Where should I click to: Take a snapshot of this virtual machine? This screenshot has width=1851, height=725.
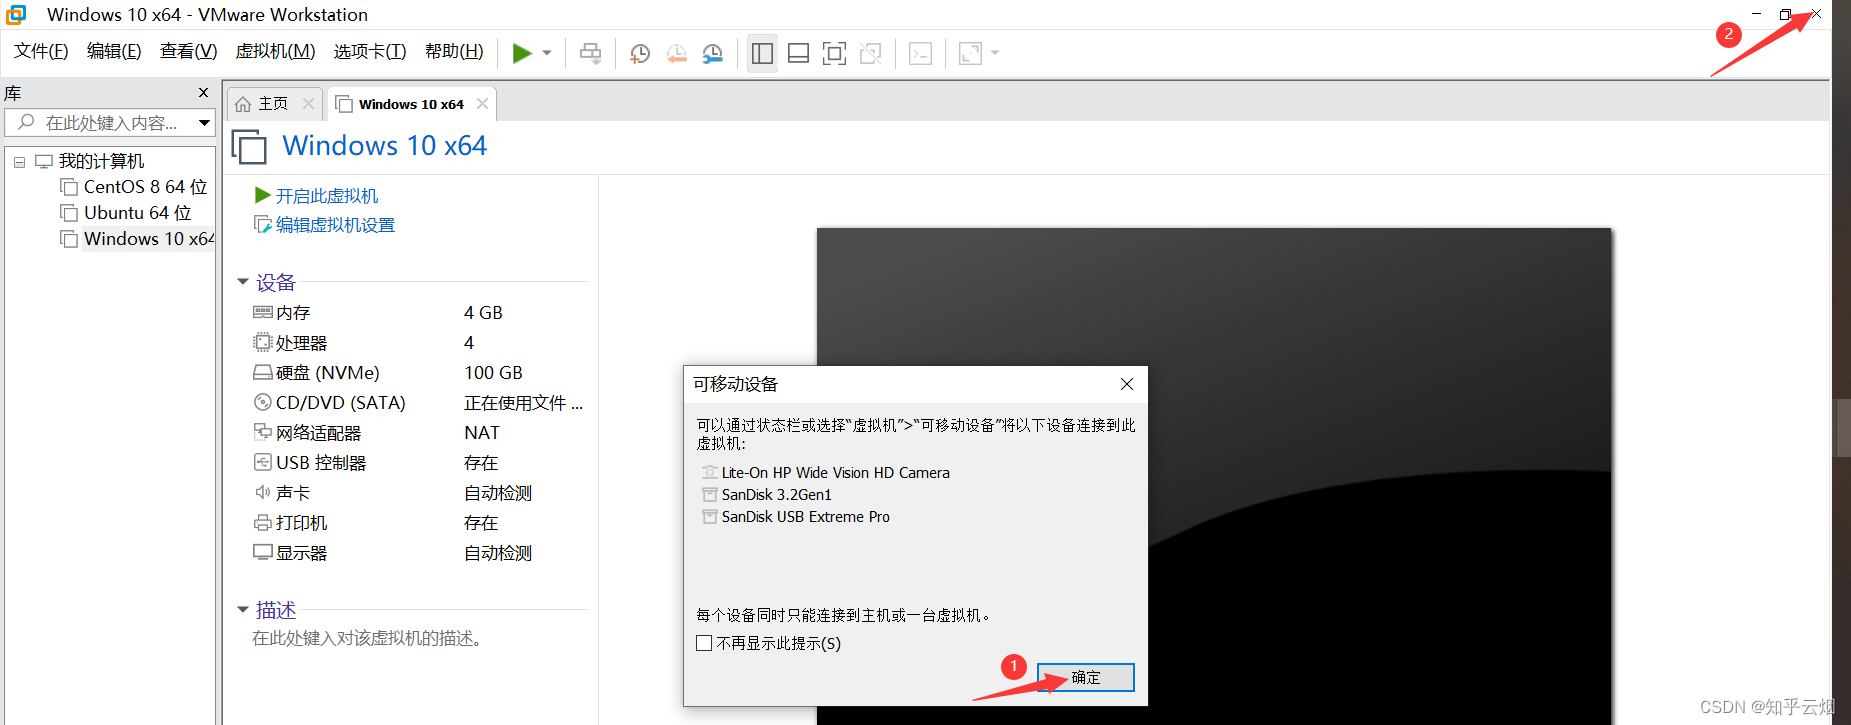[640, 53]
